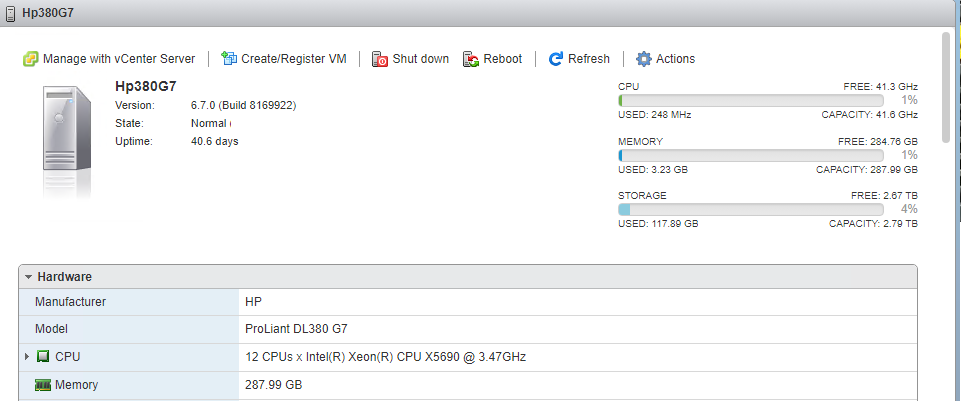This screenshot has height=409, width=961.
Task: Click the green CPU chip icon
Action: (x=43, y=356)
